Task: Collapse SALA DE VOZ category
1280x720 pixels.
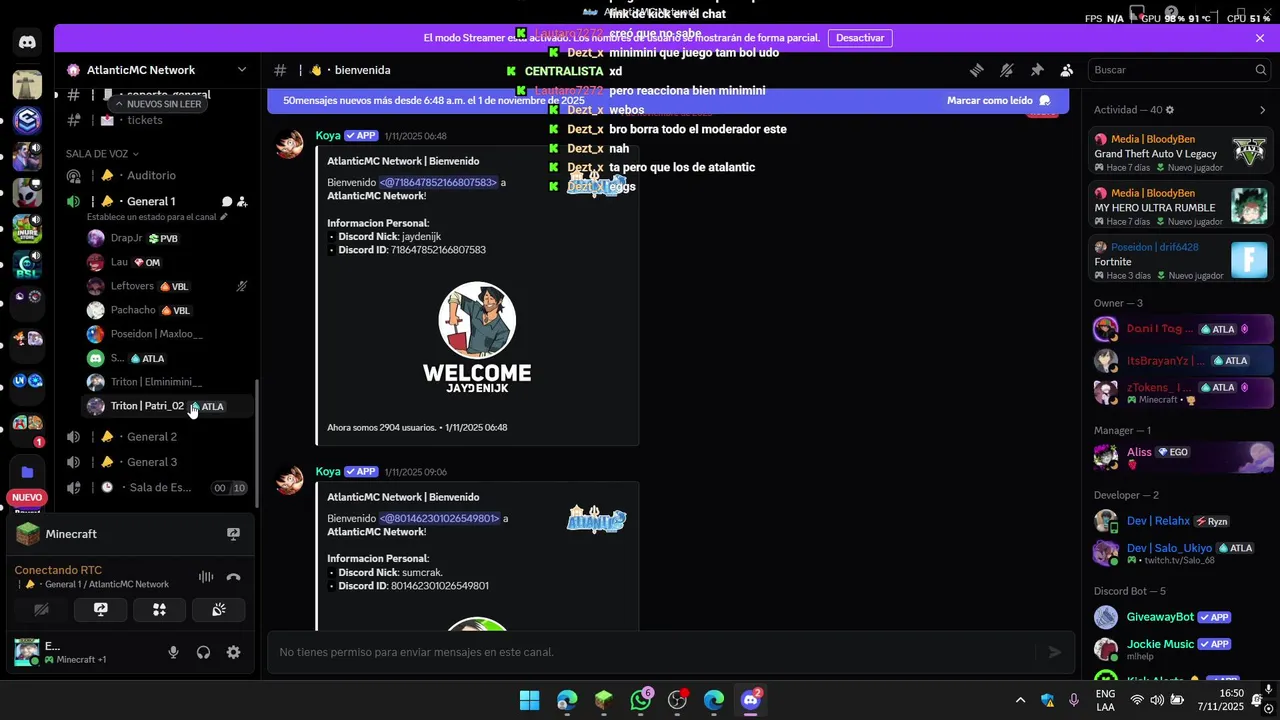Action: 102,154
